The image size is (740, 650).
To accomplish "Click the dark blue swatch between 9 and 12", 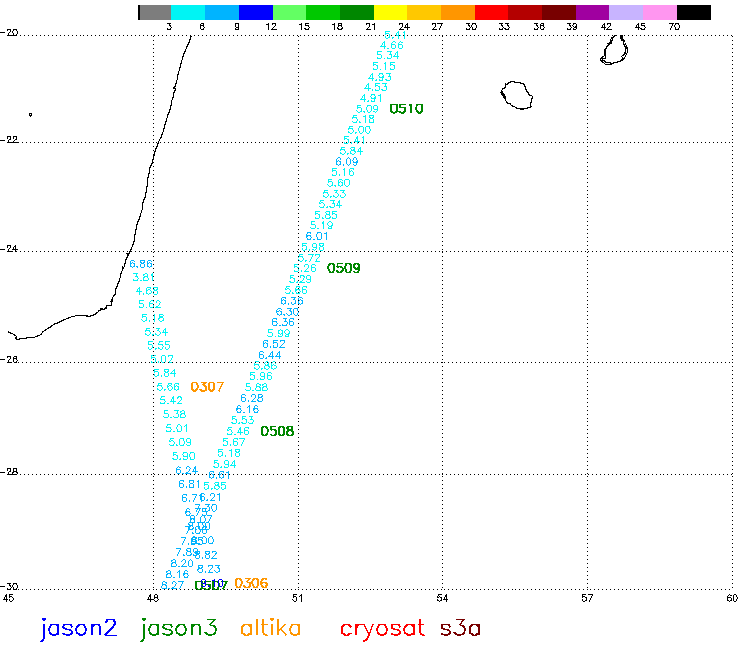I will pos(256,12).
